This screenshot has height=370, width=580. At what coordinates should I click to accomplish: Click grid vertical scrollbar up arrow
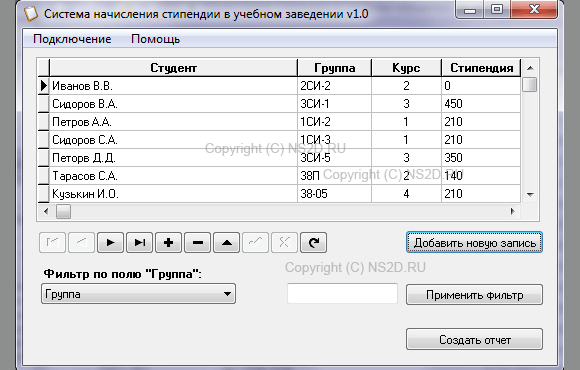tap(530, 68)
